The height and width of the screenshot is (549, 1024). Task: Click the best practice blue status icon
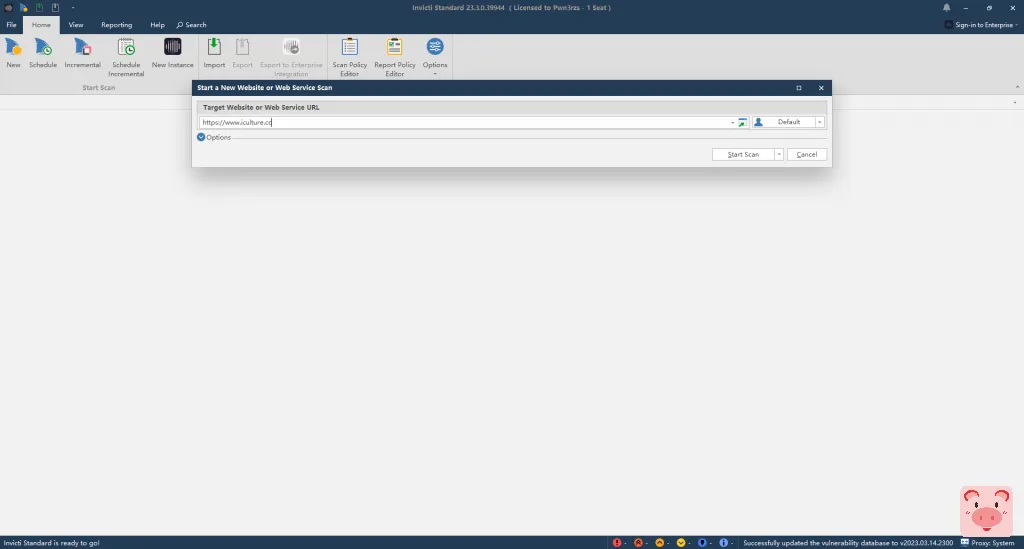(702, 542)
